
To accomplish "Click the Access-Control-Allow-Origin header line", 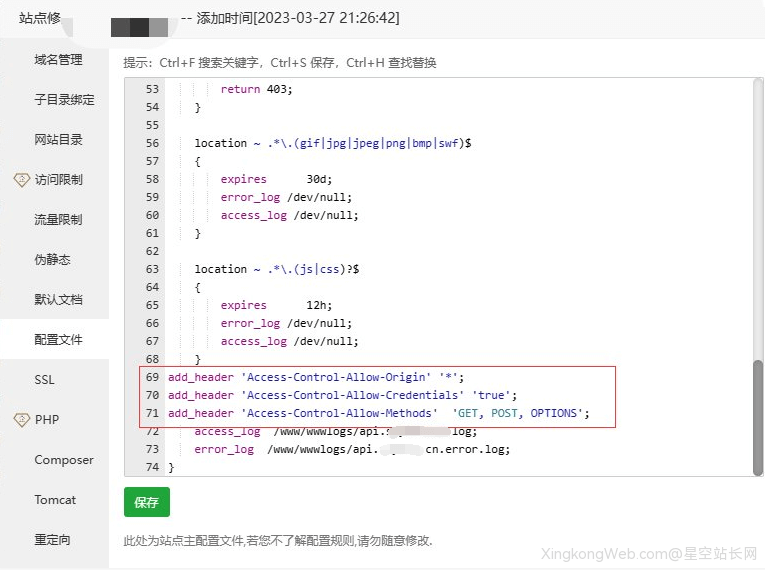I will click(316, 377).
